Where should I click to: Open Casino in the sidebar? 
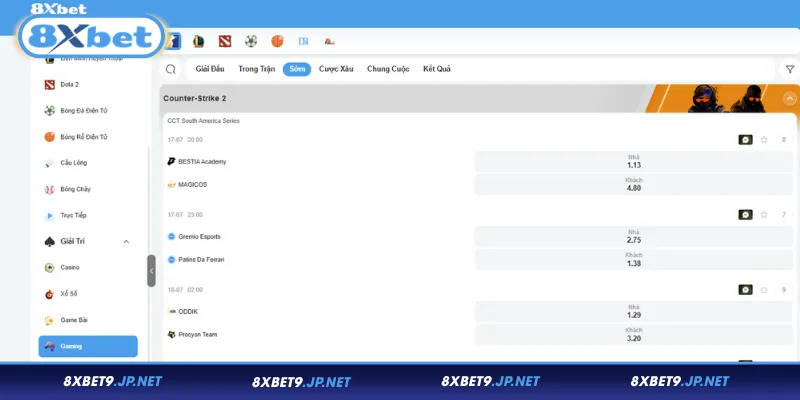click(x=70, y=267)
